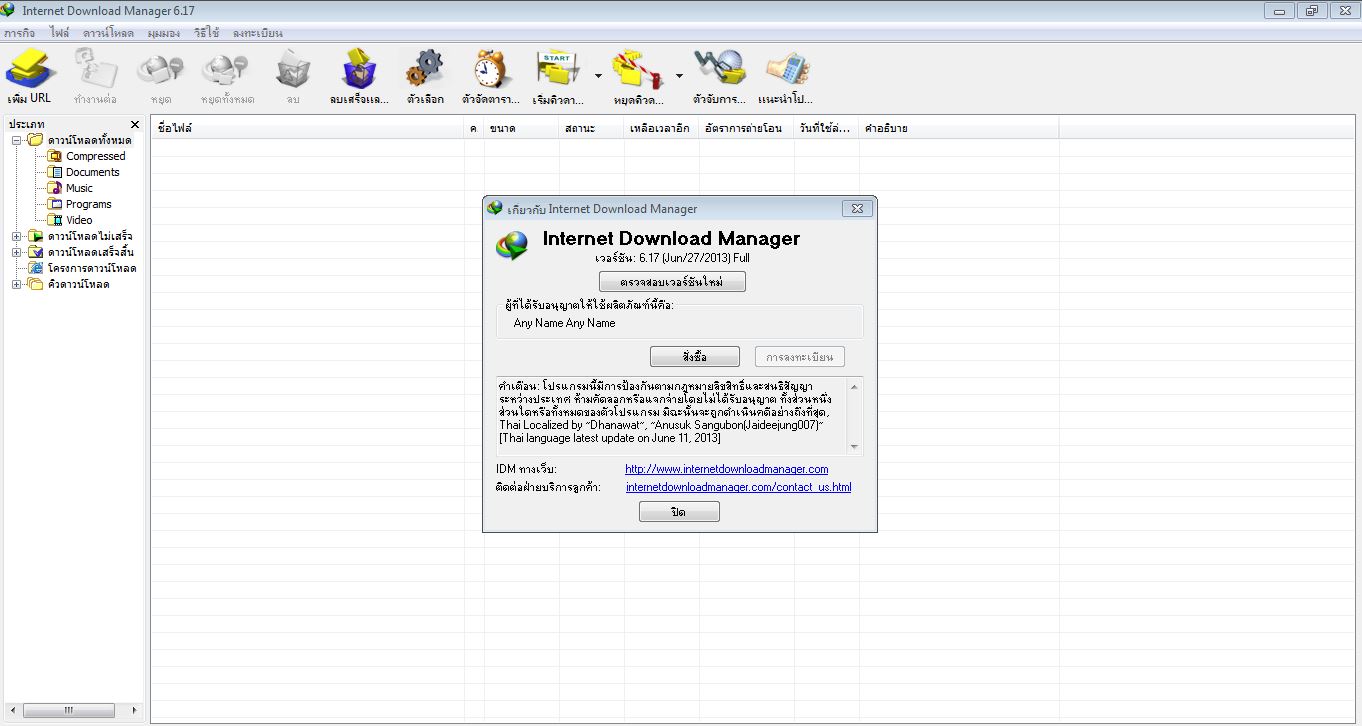
Task: Select the Programs category icon
Action: click(x=56, y=204)
